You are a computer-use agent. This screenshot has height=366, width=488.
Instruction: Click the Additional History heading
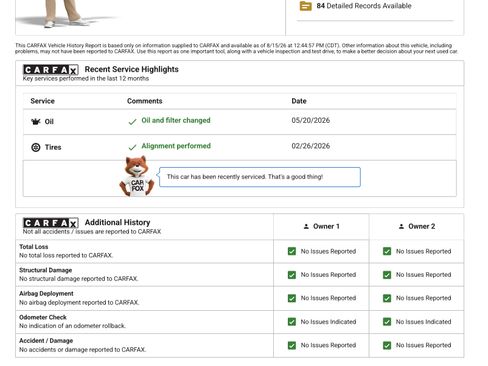pyautogui.click(x=117, y=222)
